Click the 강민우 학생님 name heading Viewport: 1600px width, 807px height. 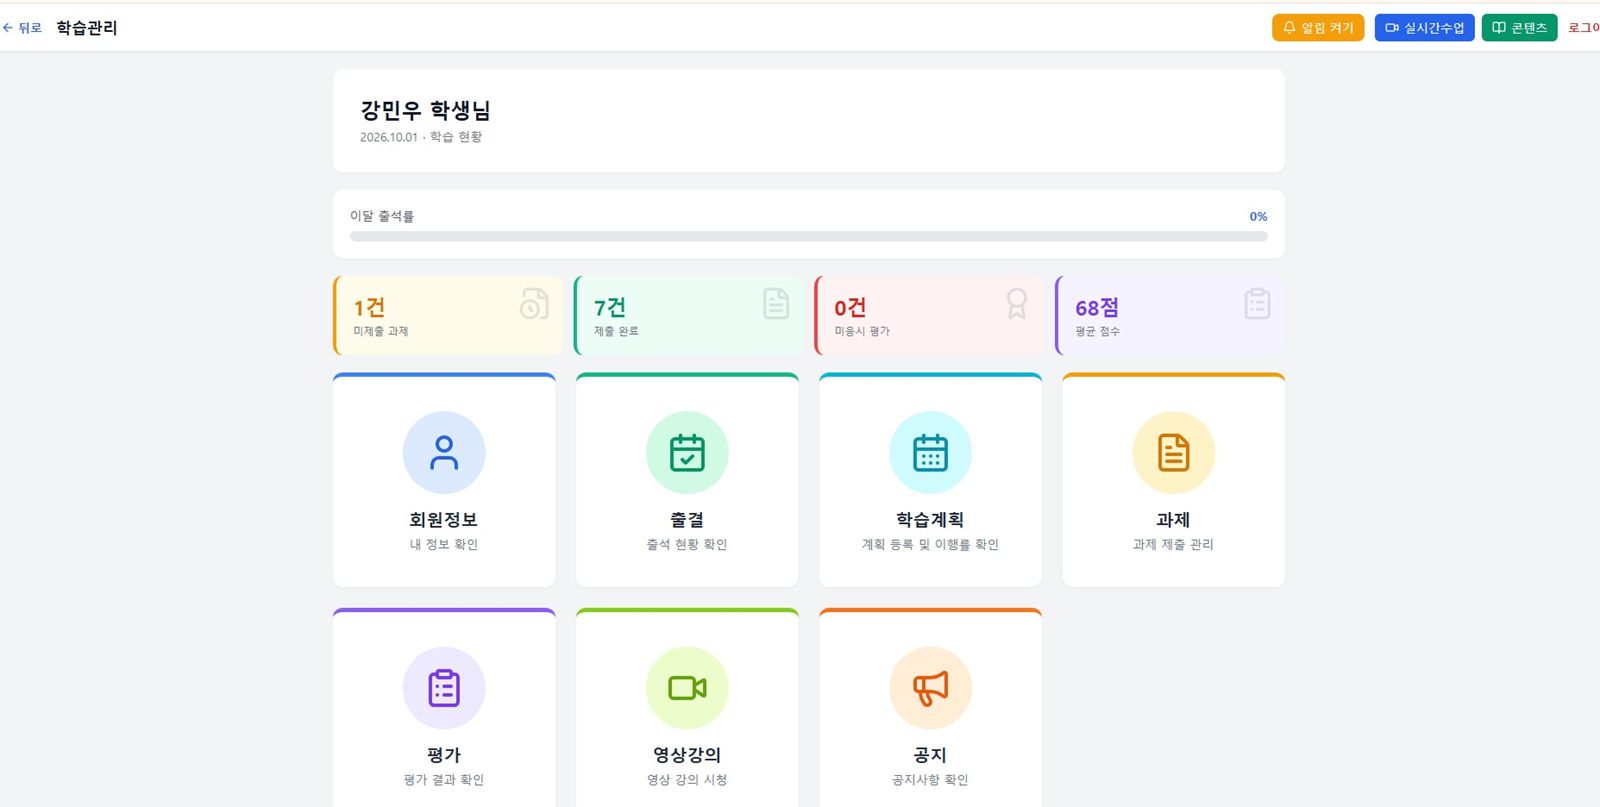425,110
